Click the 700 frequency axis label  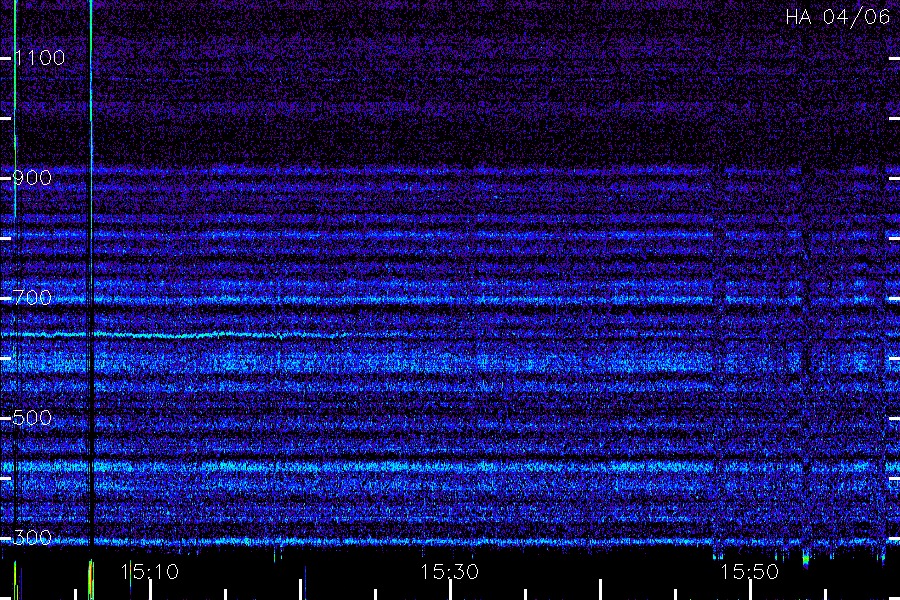coord(32,297)
